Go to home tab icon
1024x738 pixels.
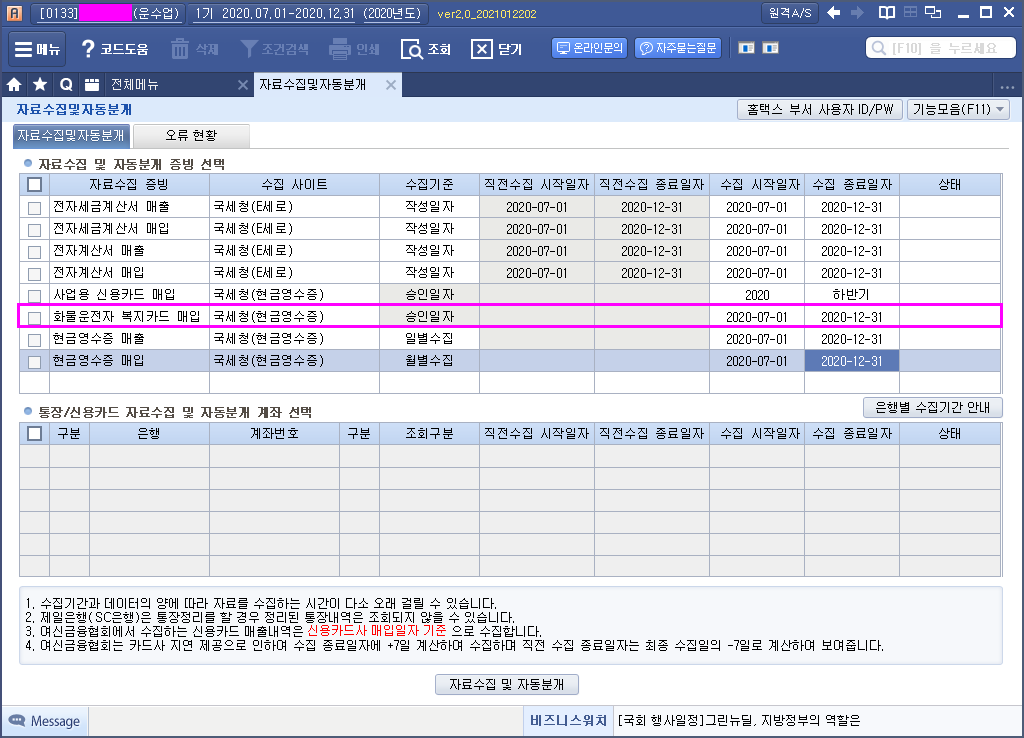tap(15, 85)
